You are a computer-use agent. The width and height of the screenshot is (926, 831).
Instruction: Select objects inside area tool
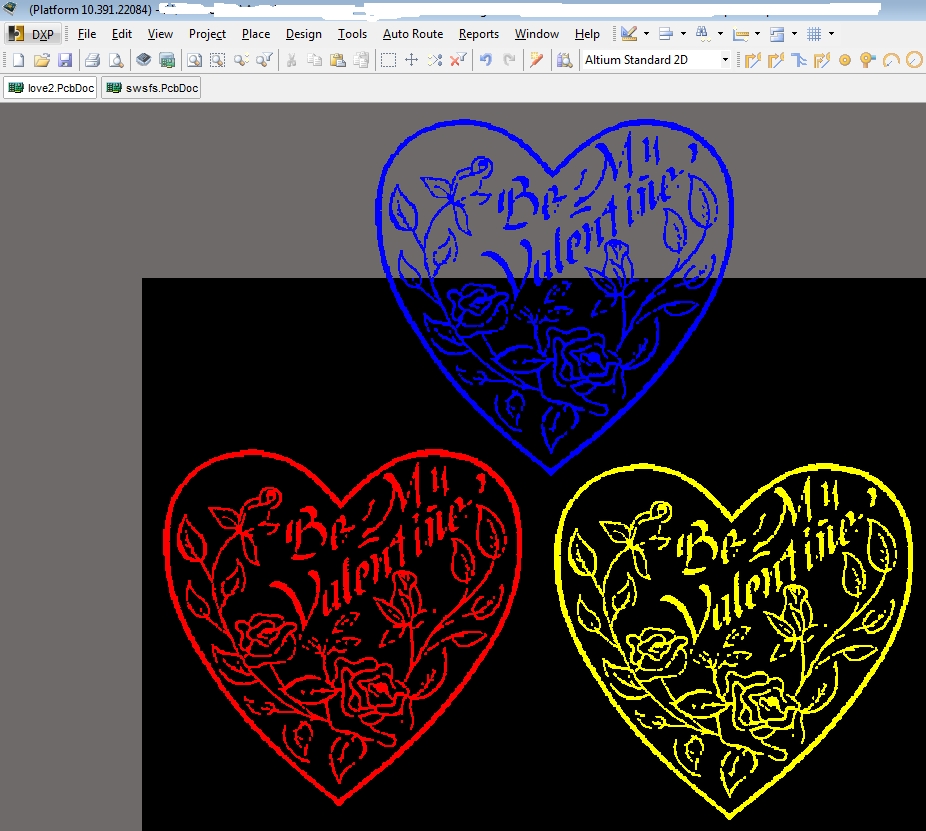point(388,60)
